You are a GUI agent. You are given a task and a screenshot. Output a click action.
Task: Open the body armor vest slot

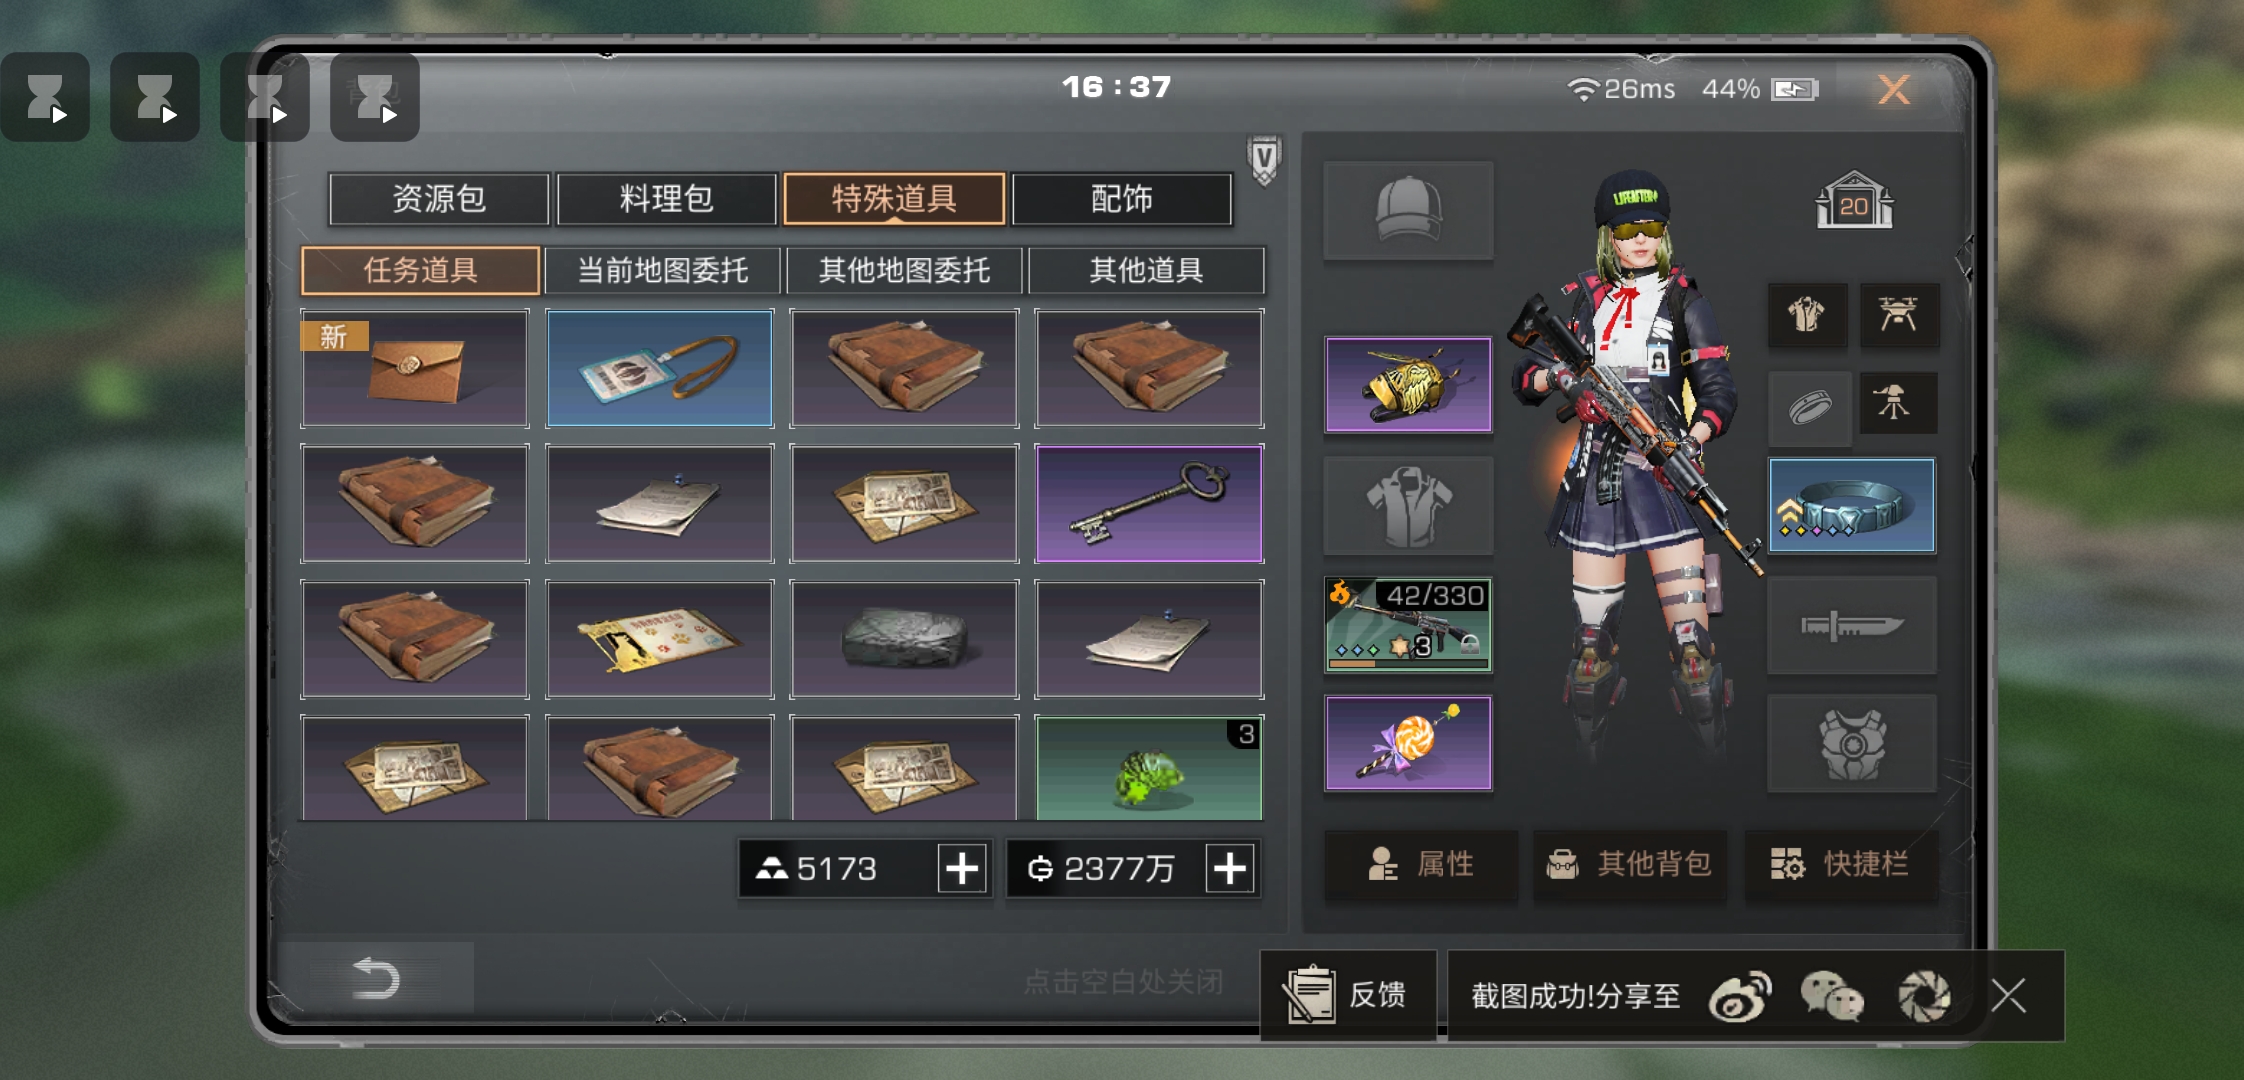point(1851,744)
